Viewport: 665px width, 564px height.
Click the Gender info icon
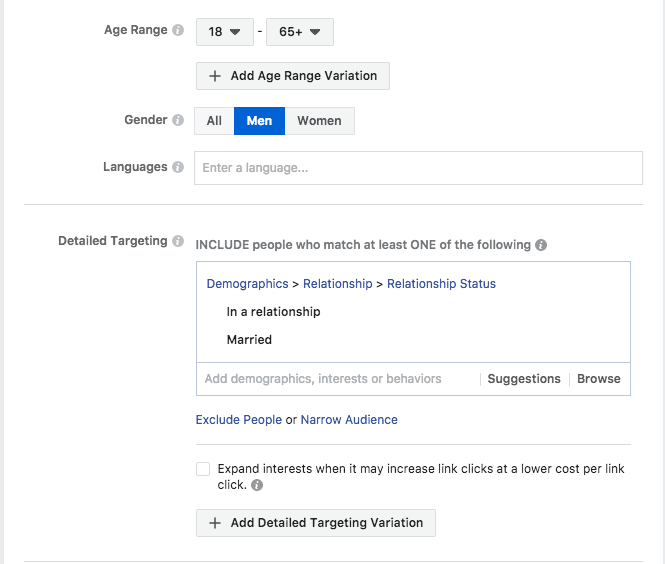point(178,121)
